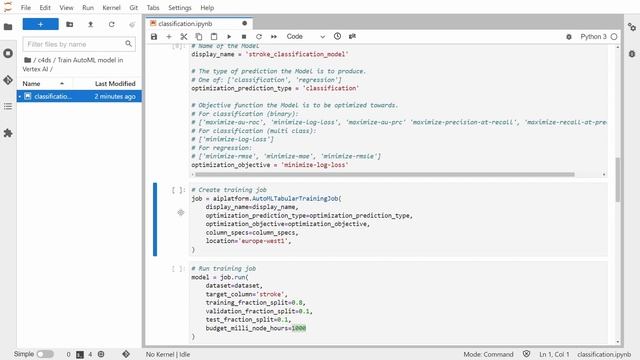Open the property inspector gears icon
This screenshot has width=640, height=360.
(x=632, y=27)
